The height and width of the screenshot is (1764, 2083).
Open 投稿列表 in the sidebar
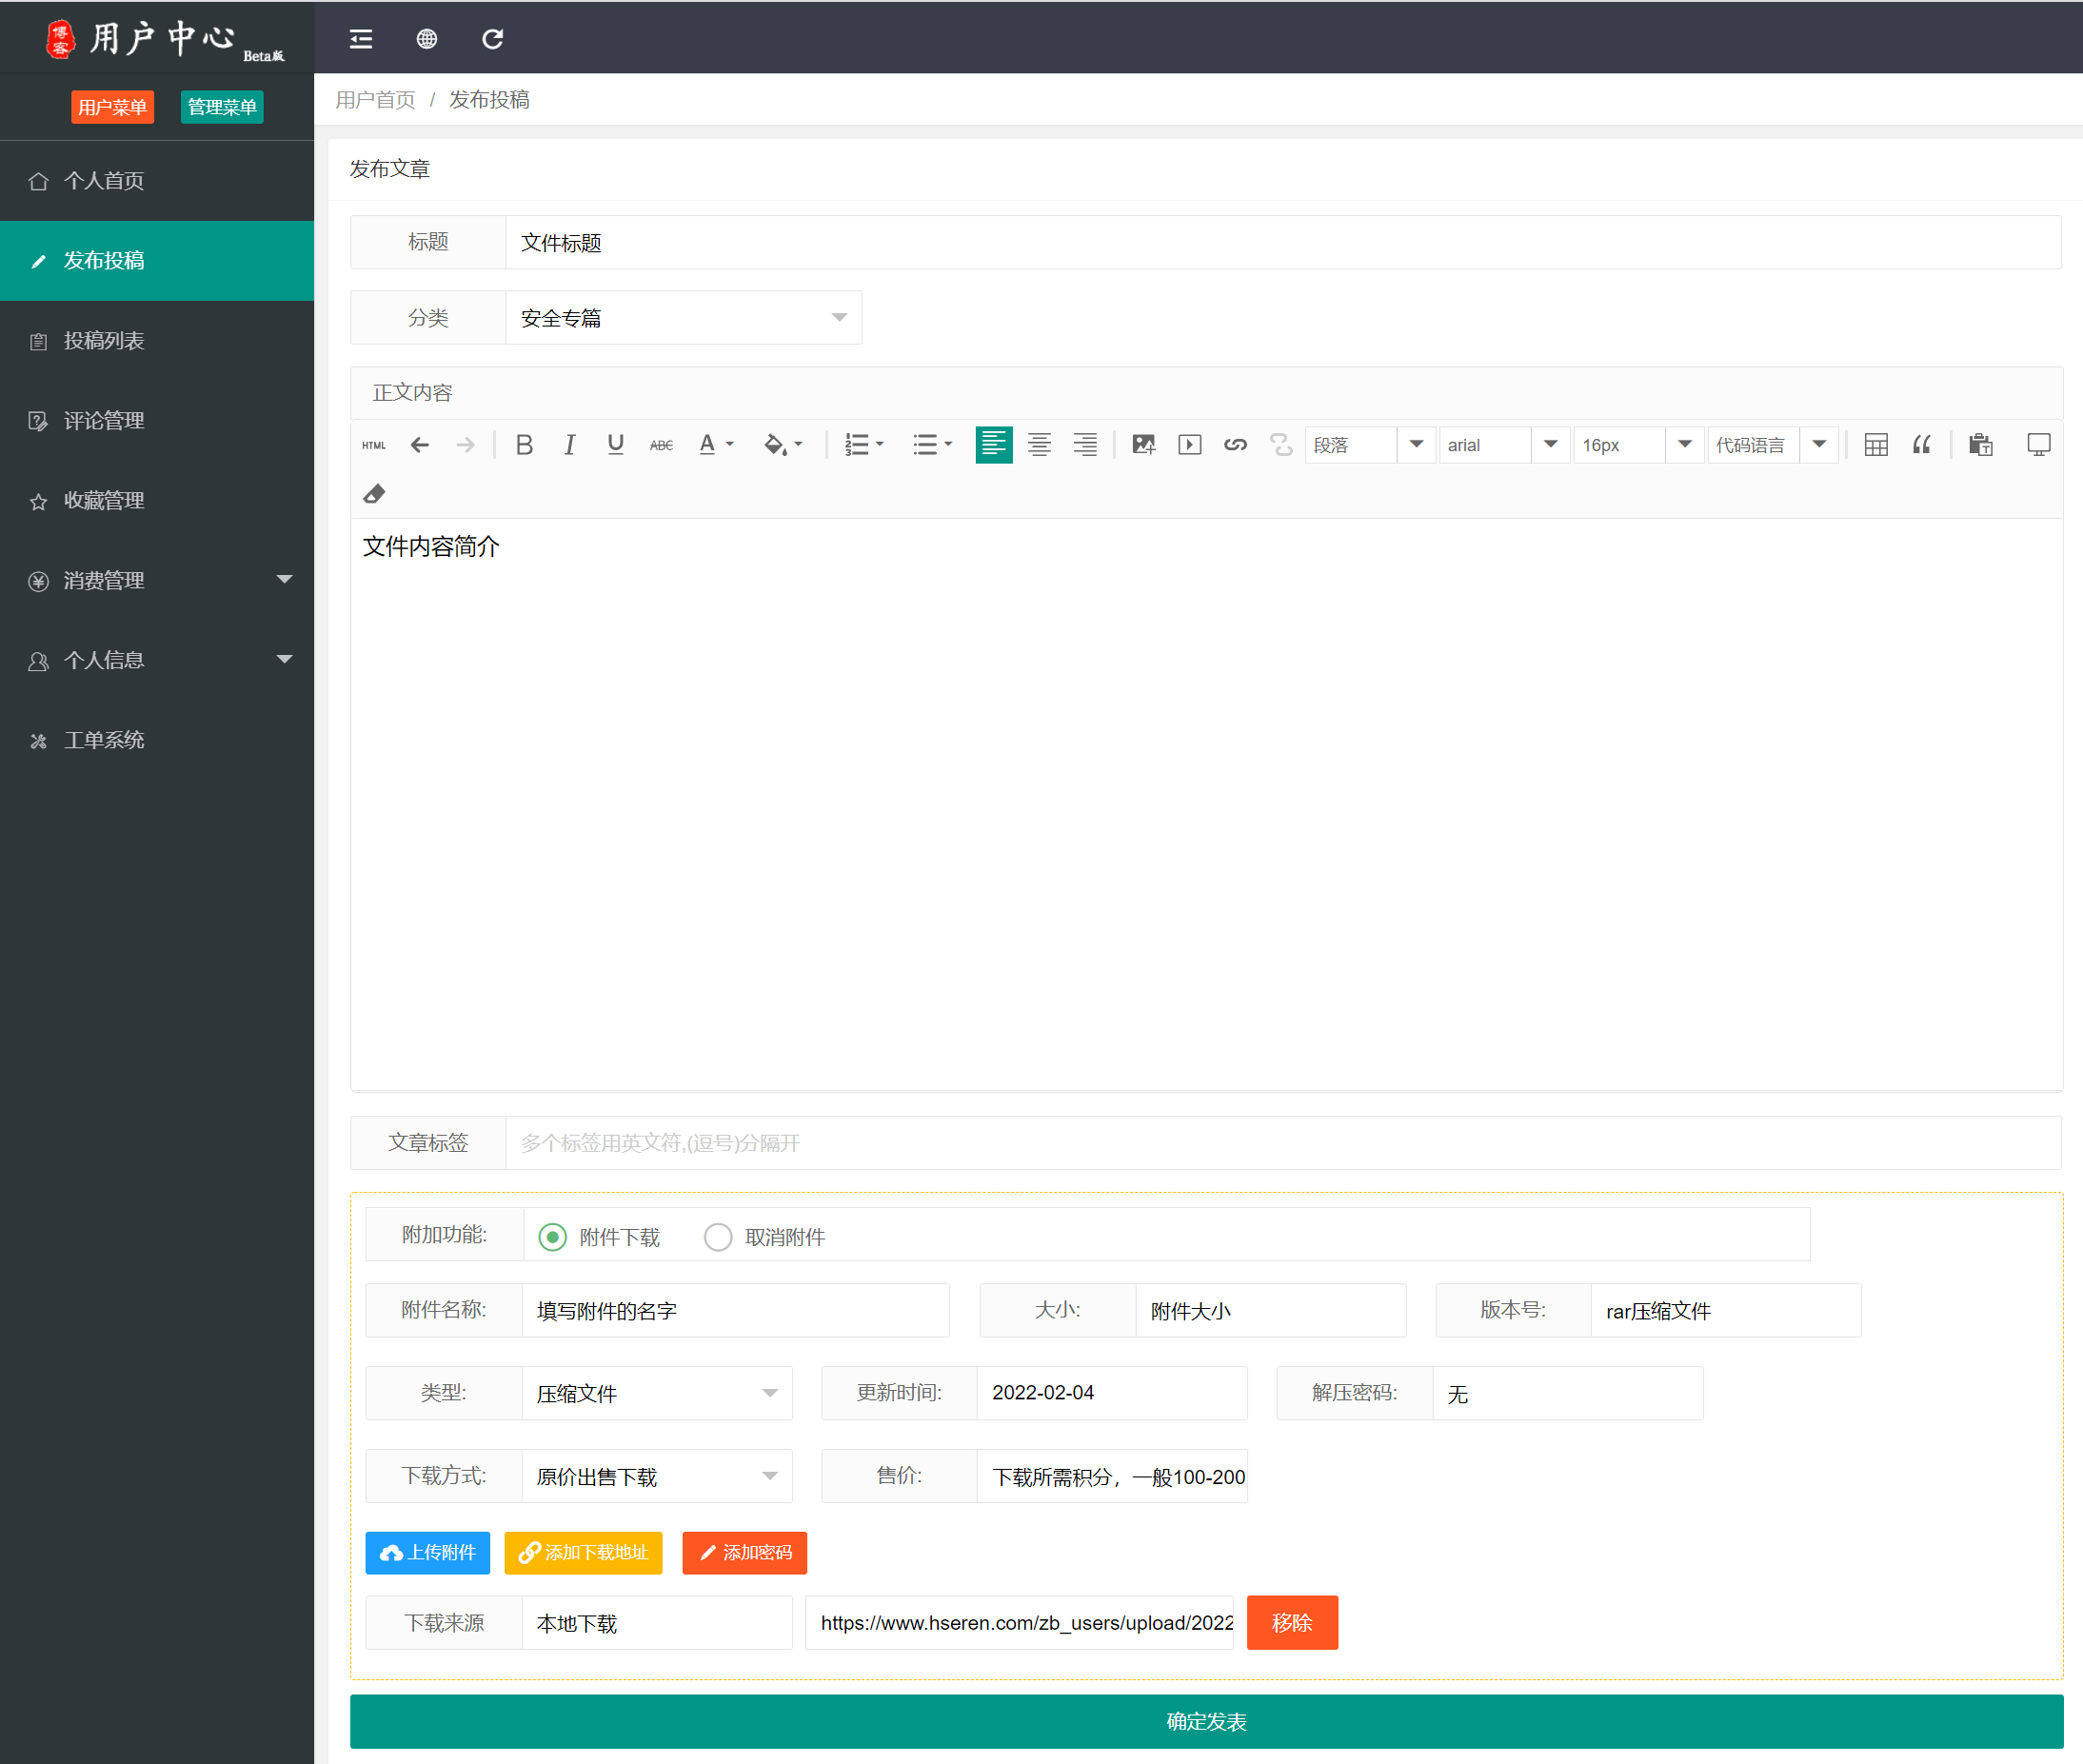[x=104, y=341]
